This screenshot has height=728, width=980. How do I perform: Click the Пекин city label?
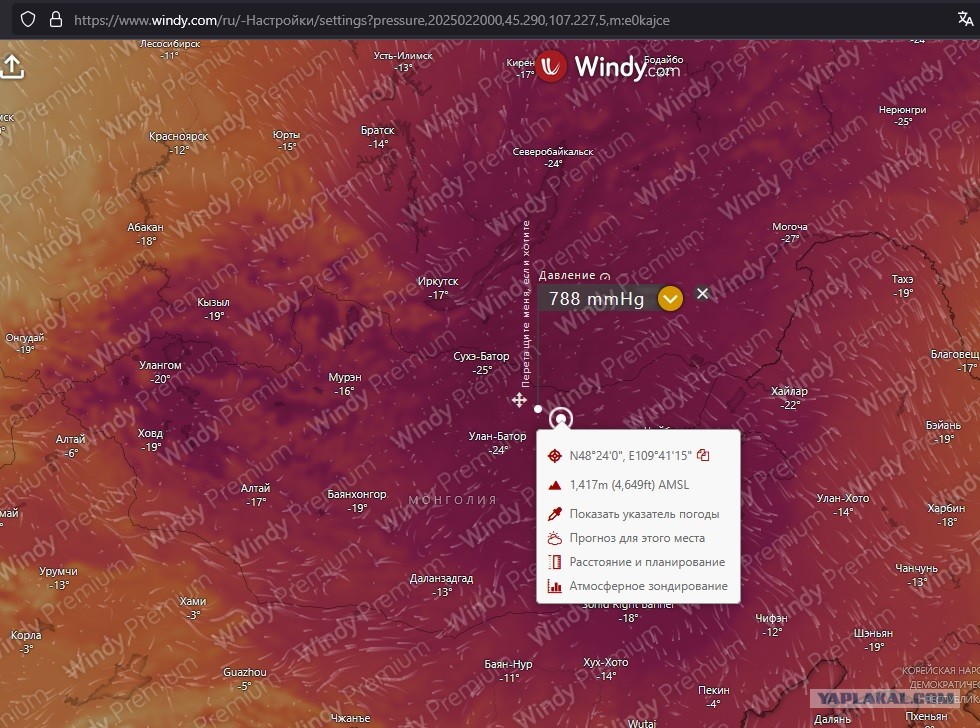pyautogui.click(x=714, y=690)
